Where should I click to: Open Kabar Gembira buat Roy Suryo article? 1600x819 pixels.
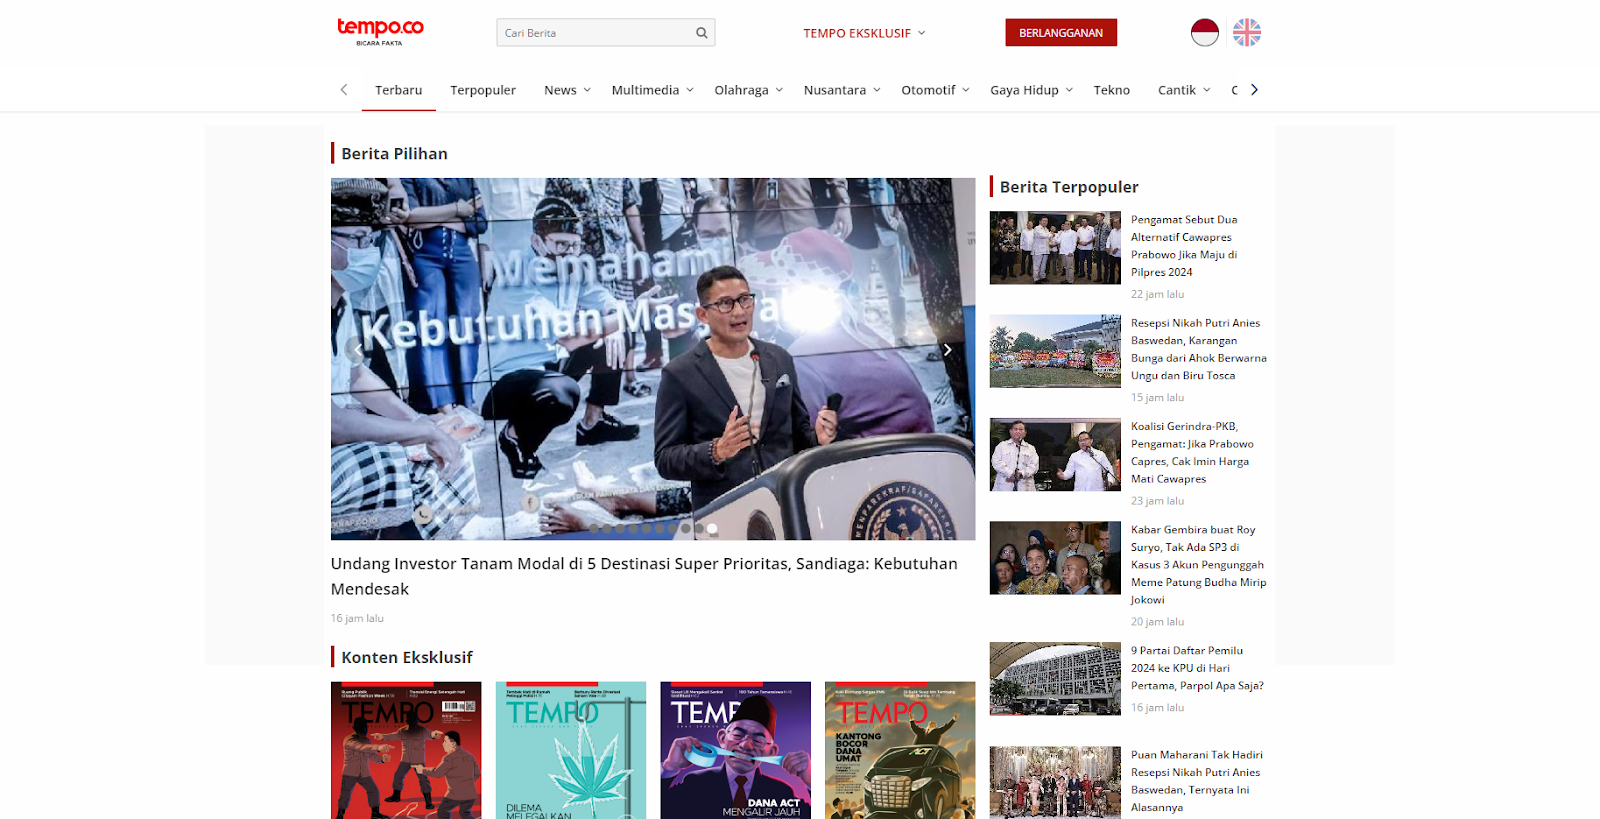click(x=1198, y=564)
